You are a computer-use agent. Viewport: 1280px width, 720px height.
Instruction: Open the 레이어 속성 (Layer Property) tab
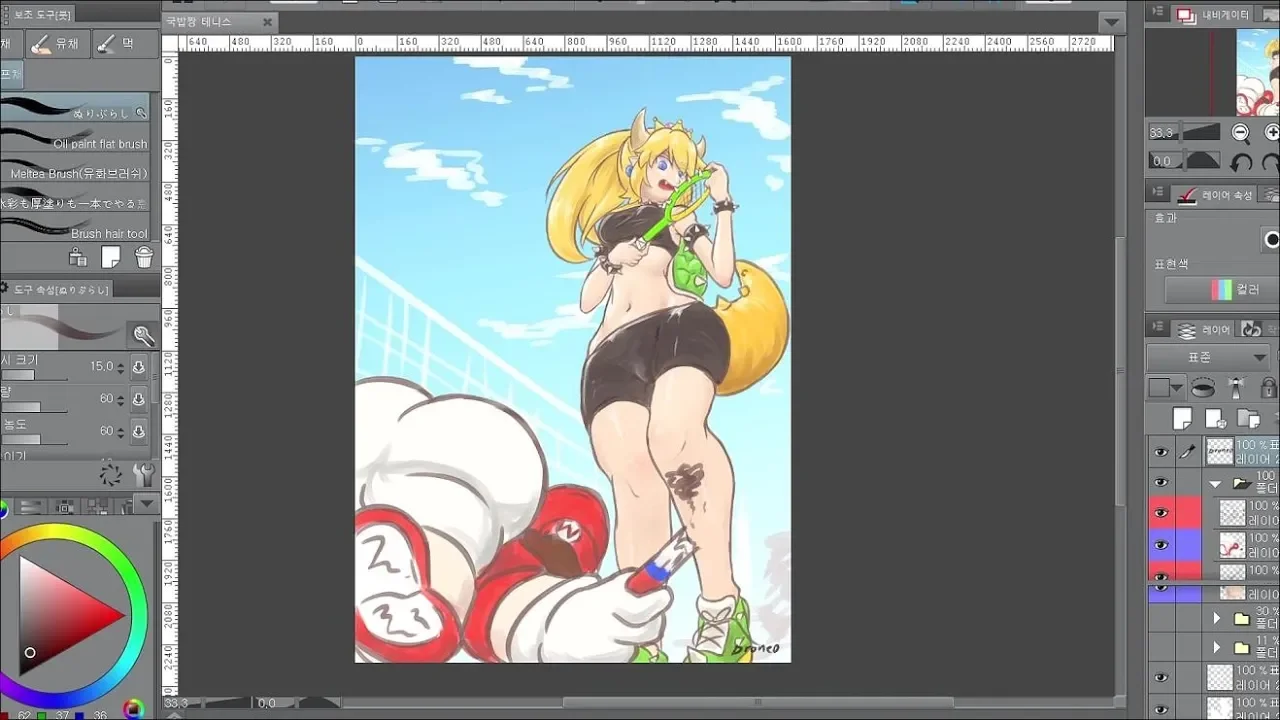(1213, 195)
